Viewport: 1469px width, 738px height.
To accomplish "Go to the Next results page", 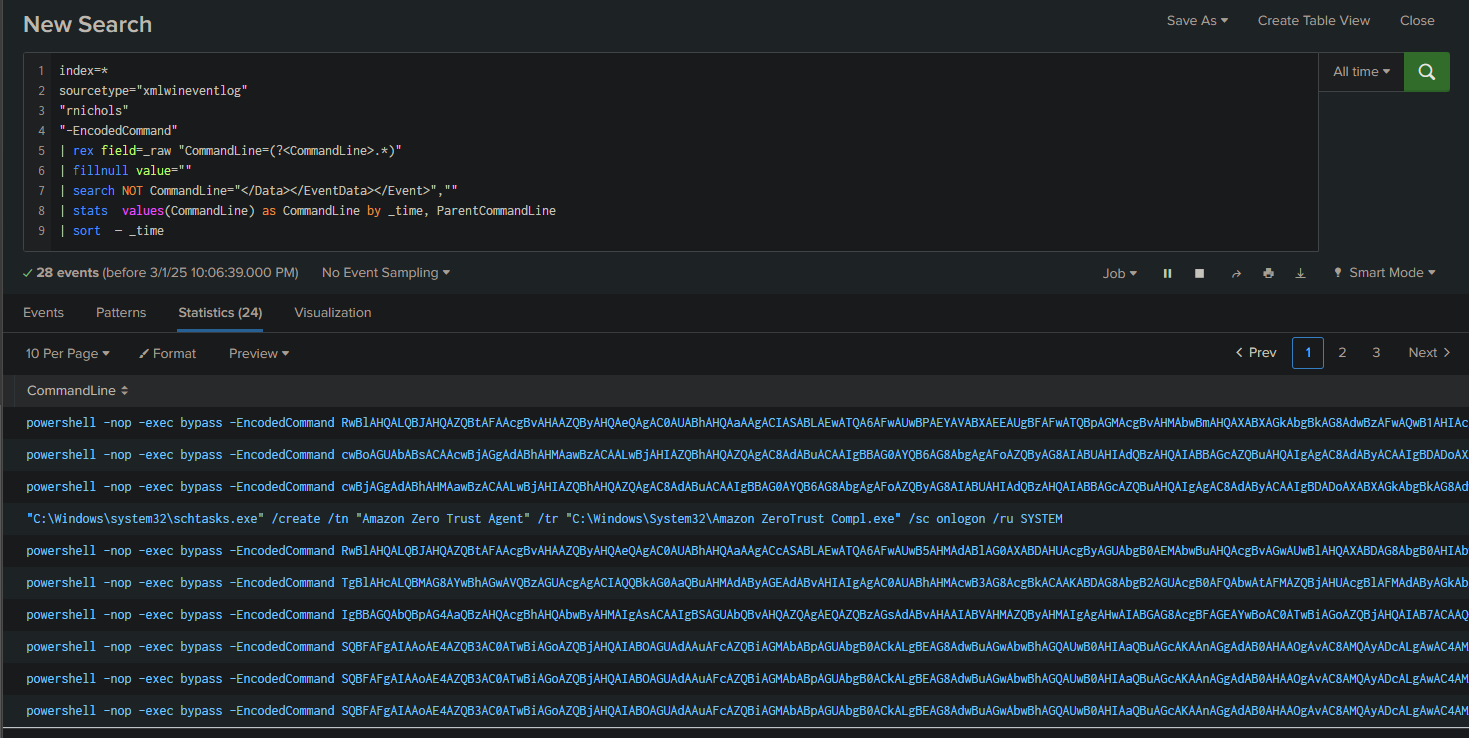I will tap(1429, 353).
